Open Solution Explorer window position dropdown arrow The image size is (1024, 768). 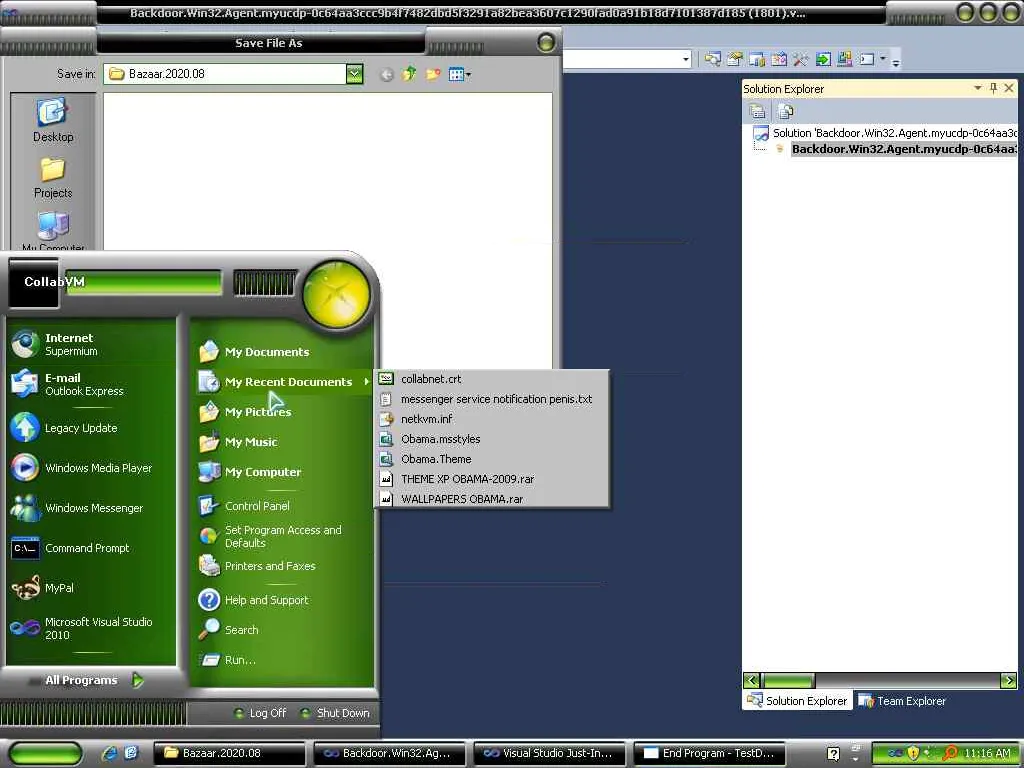click(x=978, y=88)
